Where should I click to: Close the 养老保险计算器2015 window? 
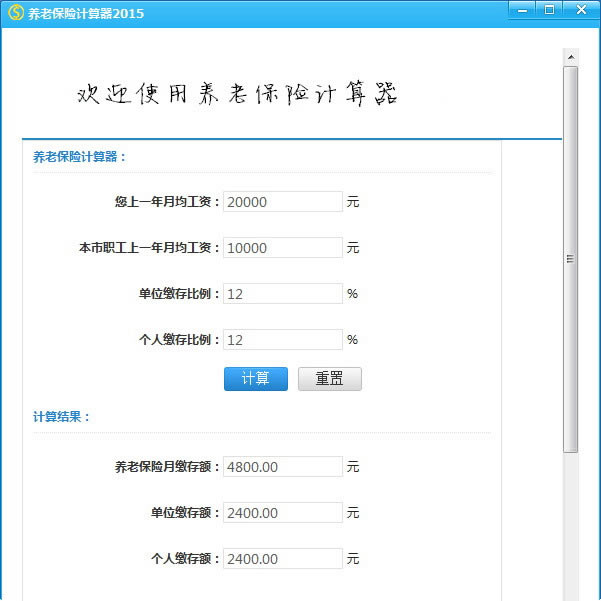coord(581,10)
